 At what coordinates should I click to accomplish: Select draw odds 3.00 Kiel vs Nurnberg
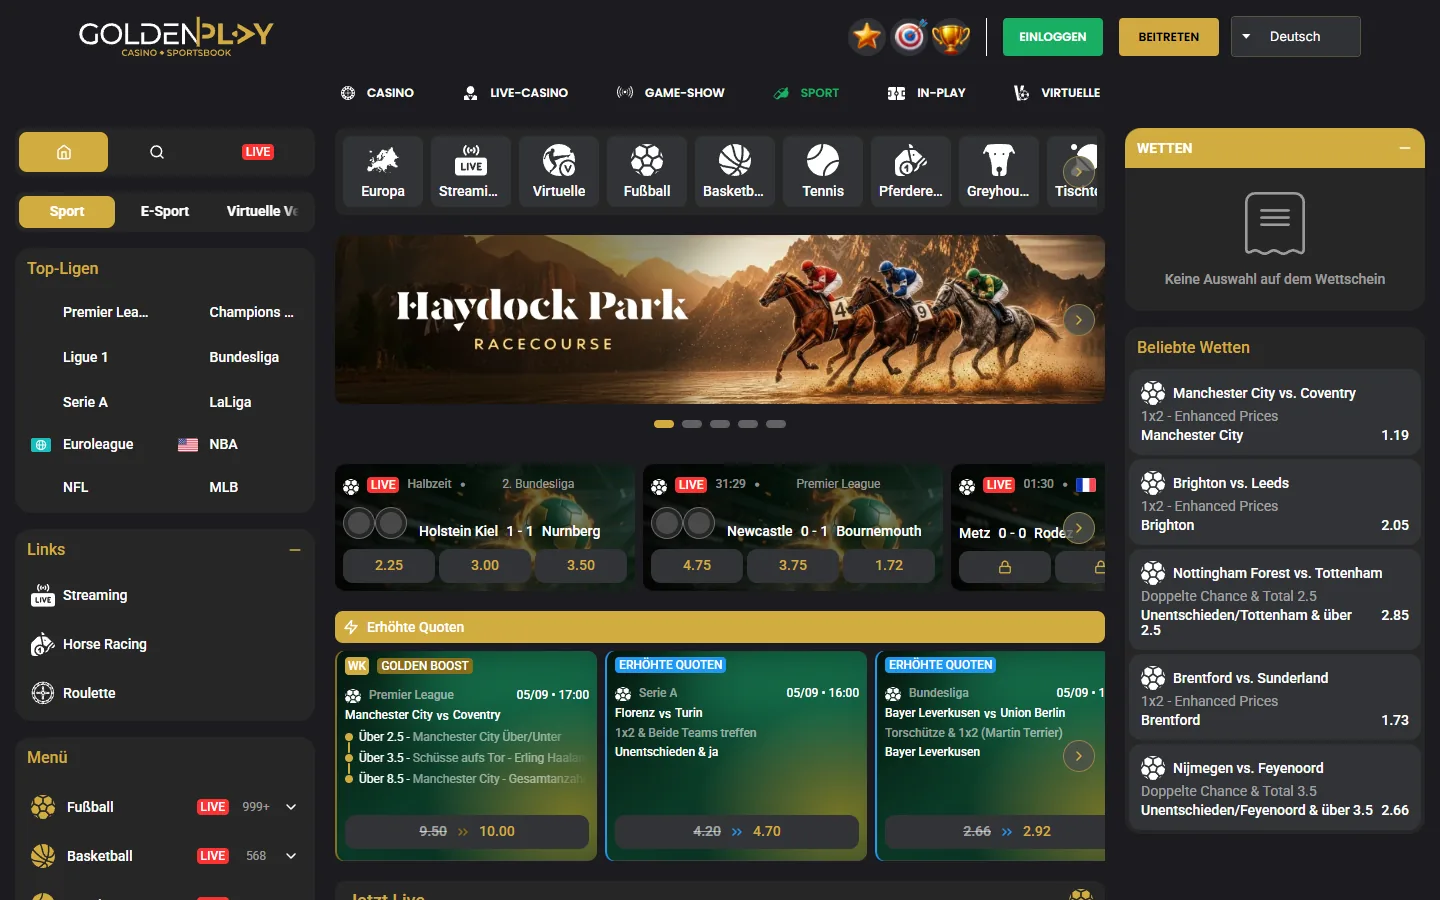click(x=485, y=565)
